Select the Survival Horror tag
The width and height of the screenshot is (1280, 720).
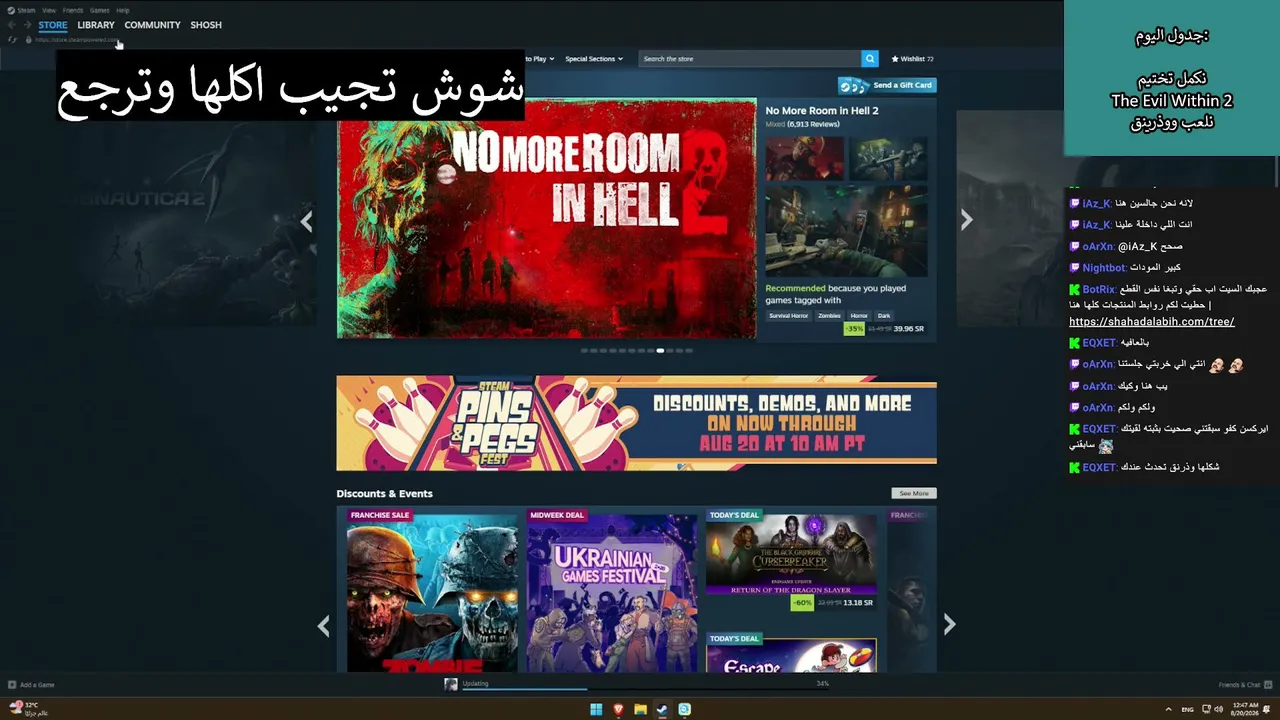point(789,316)
